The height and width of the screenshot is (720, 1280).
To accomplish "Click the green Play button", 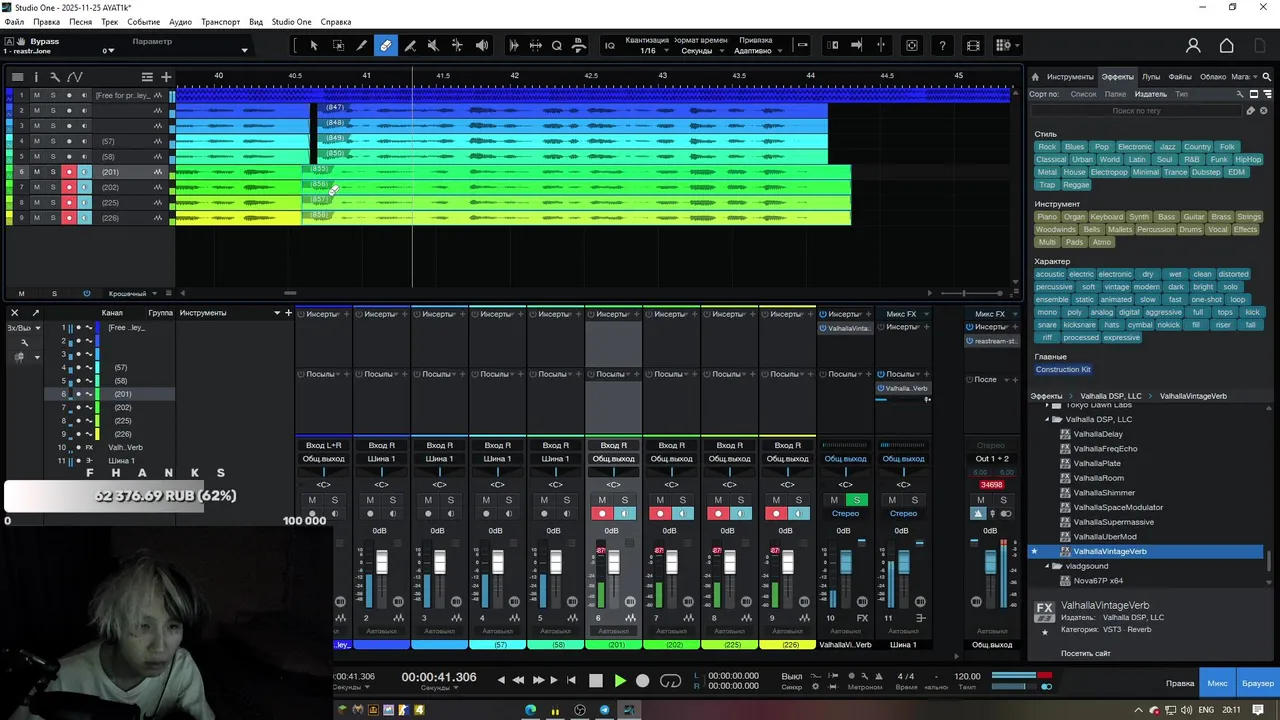I will [619, 680].
